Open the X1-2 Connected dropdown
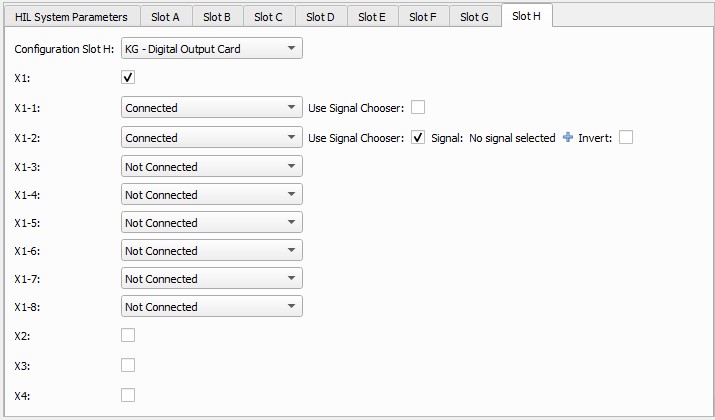The width and height of the screenshot is (715, 420). [x=212, y=137]
